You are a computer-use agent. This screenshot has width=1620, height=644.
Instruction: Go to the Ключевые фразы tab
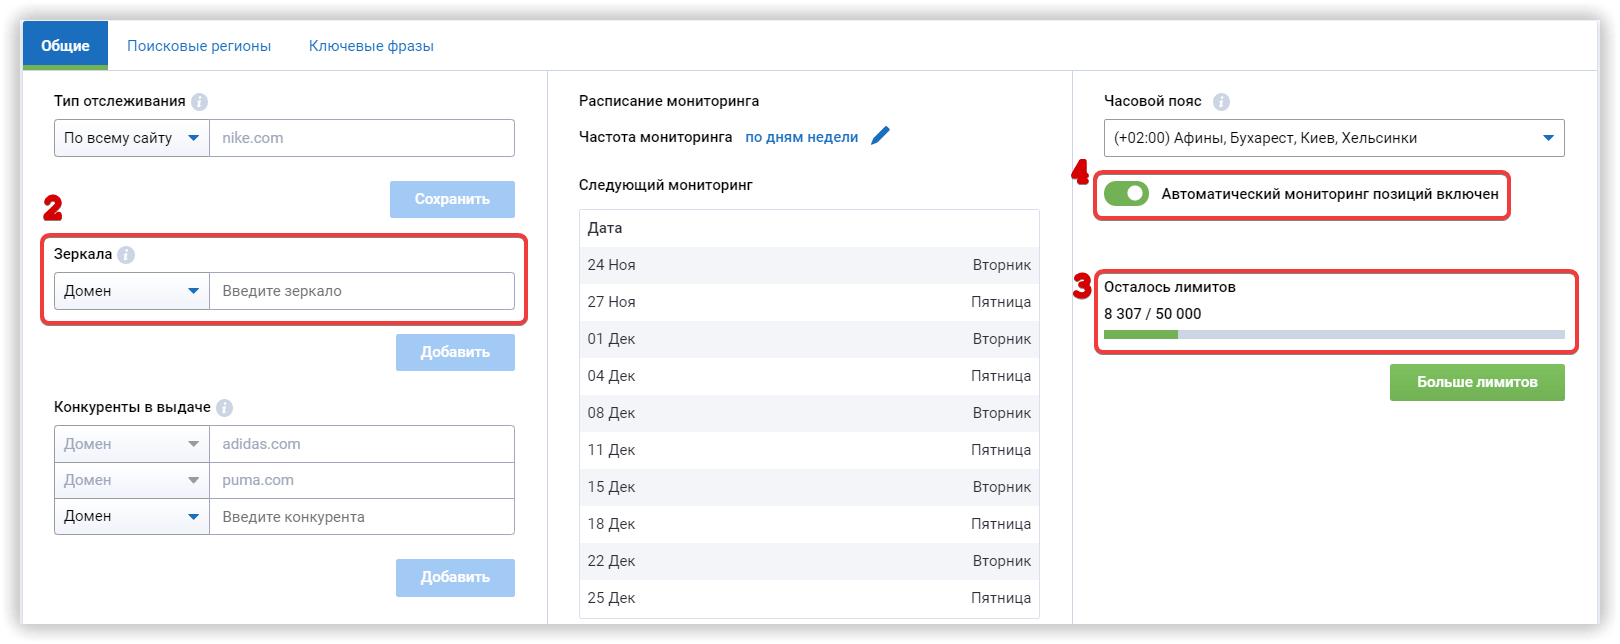(371, 46)
